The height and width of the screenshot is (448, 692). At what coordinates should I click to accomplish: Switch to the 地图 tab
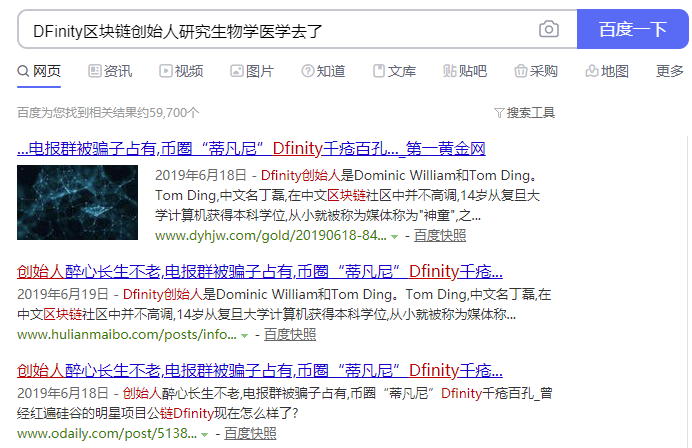[607, 71]
